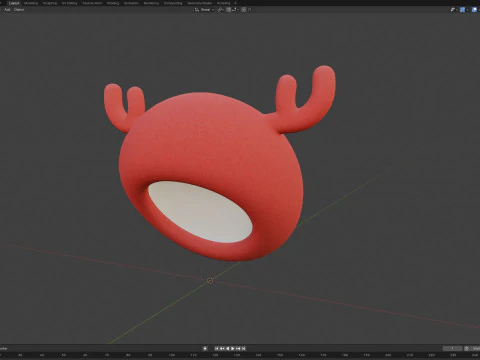Play animation in reverse

click(x=228, y=348)
